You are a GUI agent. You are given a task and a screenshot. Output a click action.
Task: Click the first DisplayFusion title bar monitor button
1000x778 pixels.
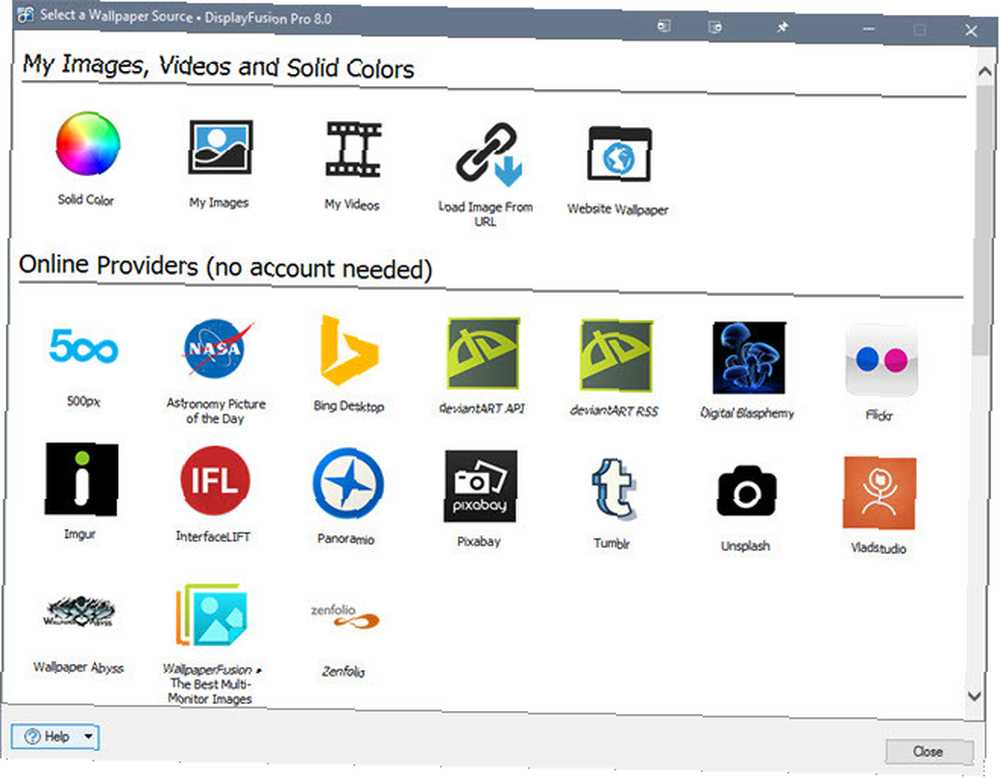pos(664,26)
